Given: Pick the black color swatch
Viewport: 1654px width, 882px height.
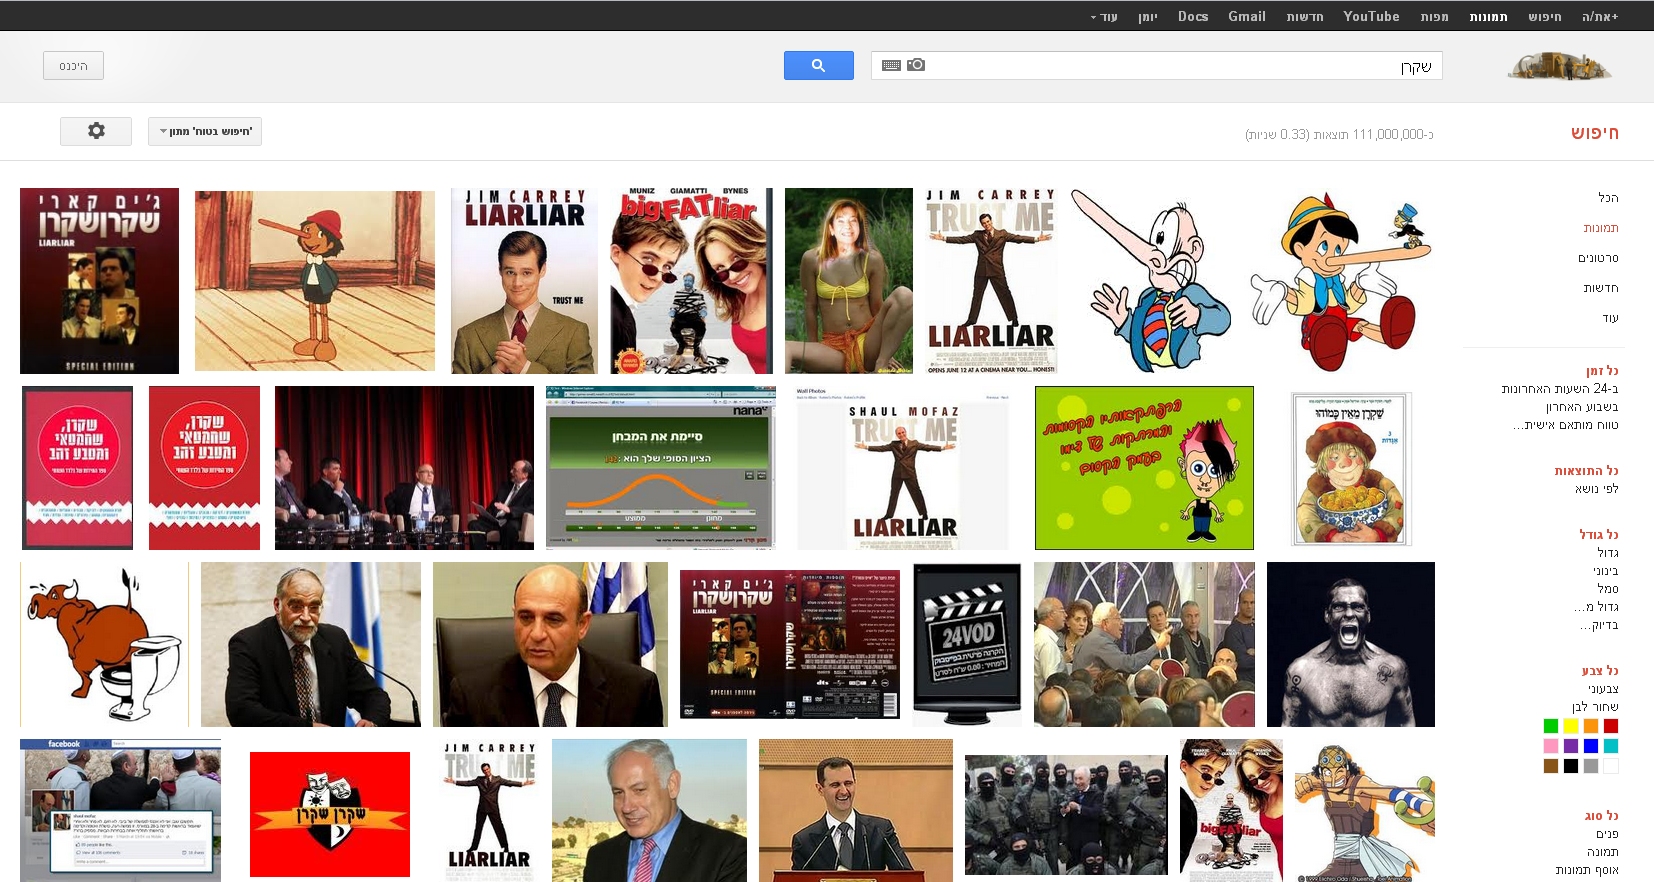Looking at the screenshot, I should pyautogui.click(x=1571, y=766).
